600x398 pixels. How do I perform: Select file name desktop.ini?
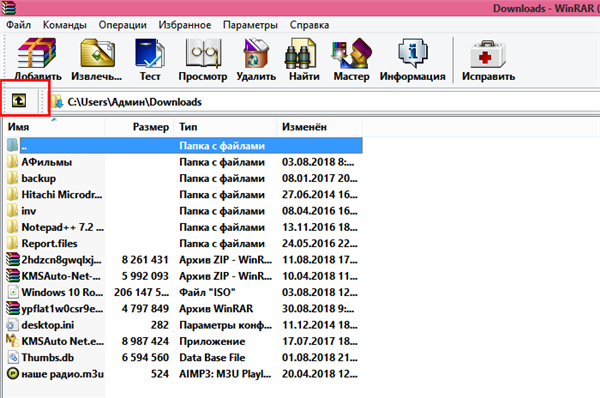coord(48,325)
